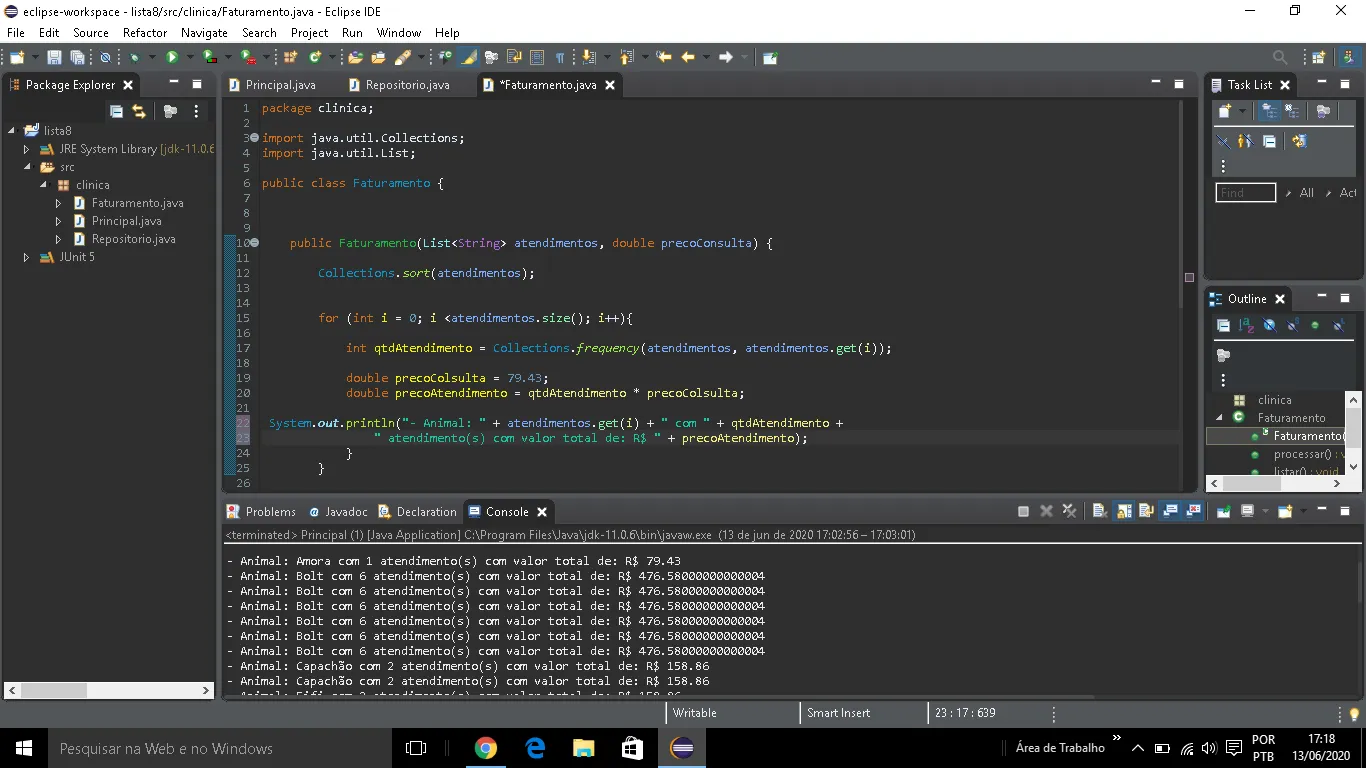Switch to the Repositorio.java editor tab
Screen dimensions: 1366x768
(x=407, y=85)
